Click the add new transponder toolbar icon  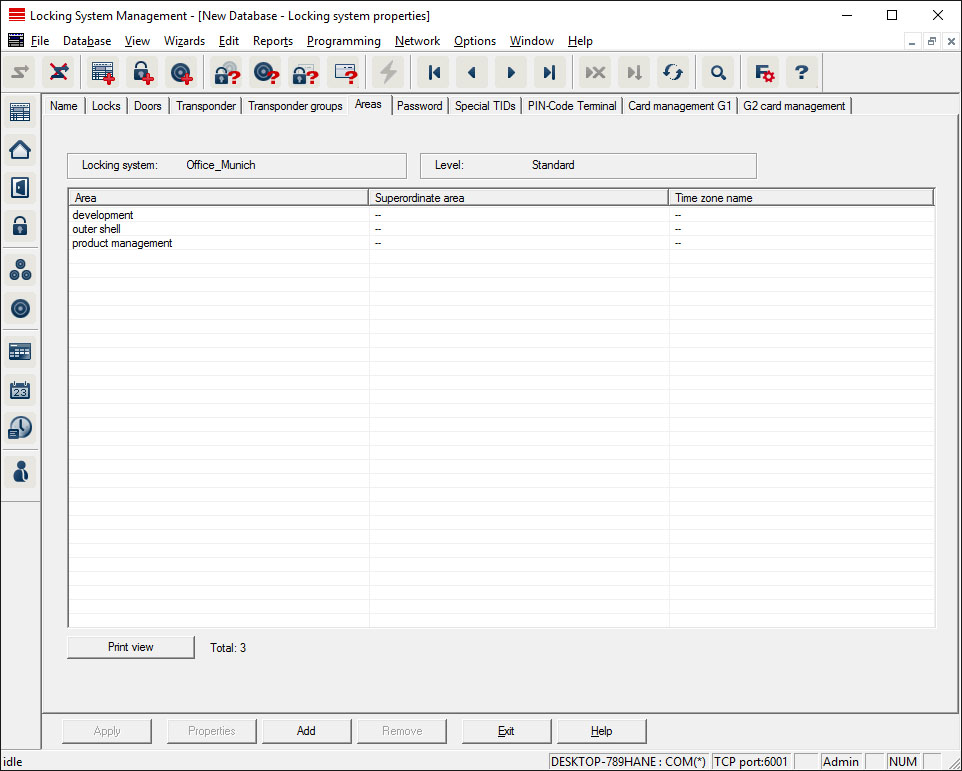coord(181,73)
